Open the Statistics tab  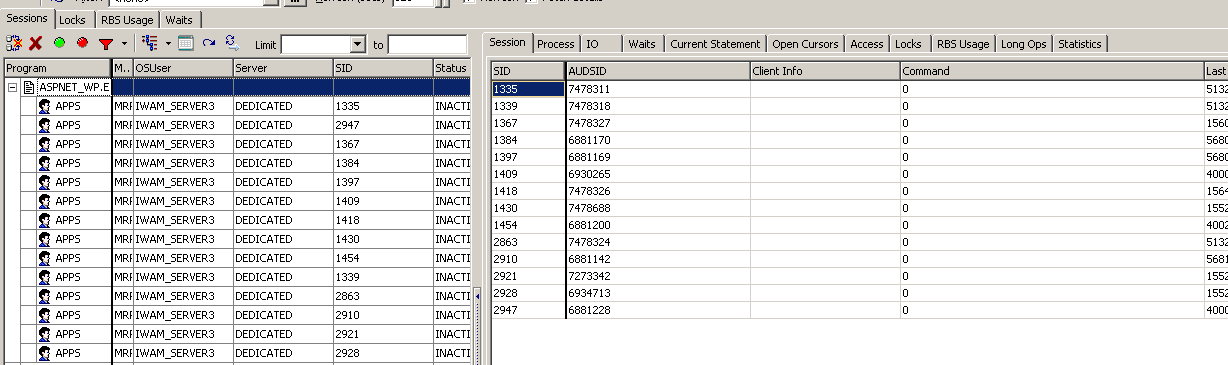1079,44
